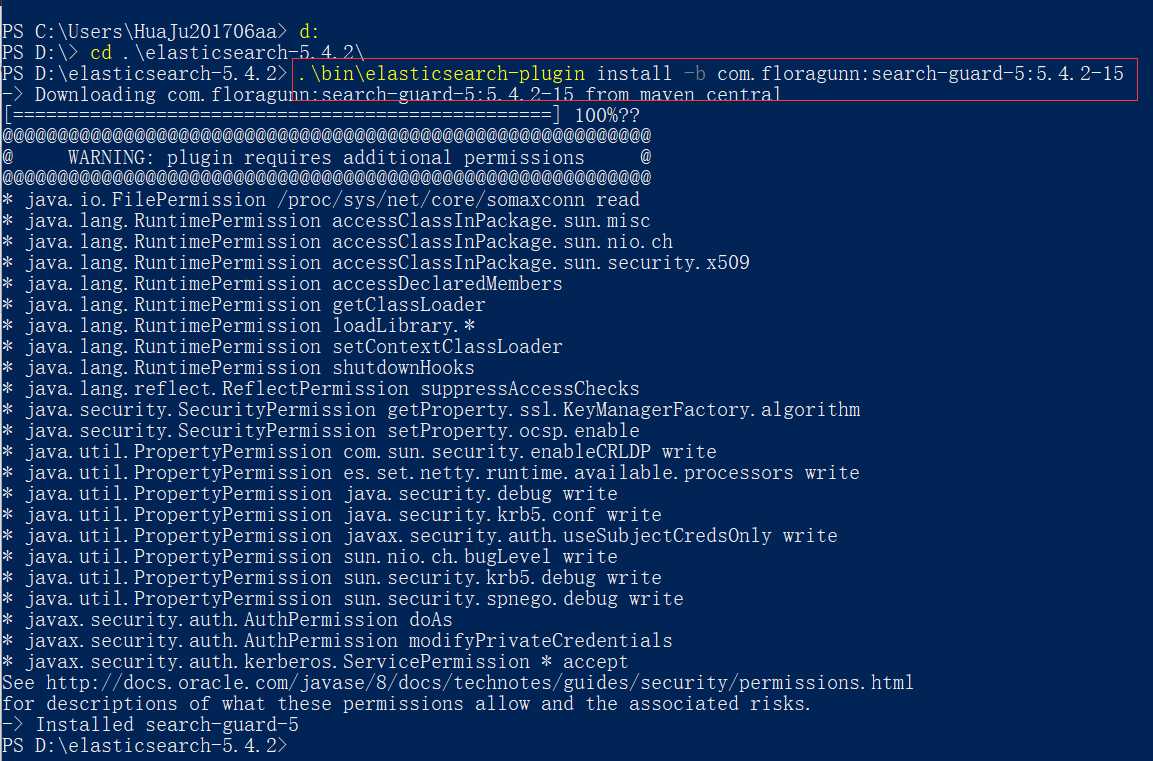Screen dimensions: 1153x761
Task: Click the enableCRLDP write PropertyPermission line
Action: tap(359, 451)
